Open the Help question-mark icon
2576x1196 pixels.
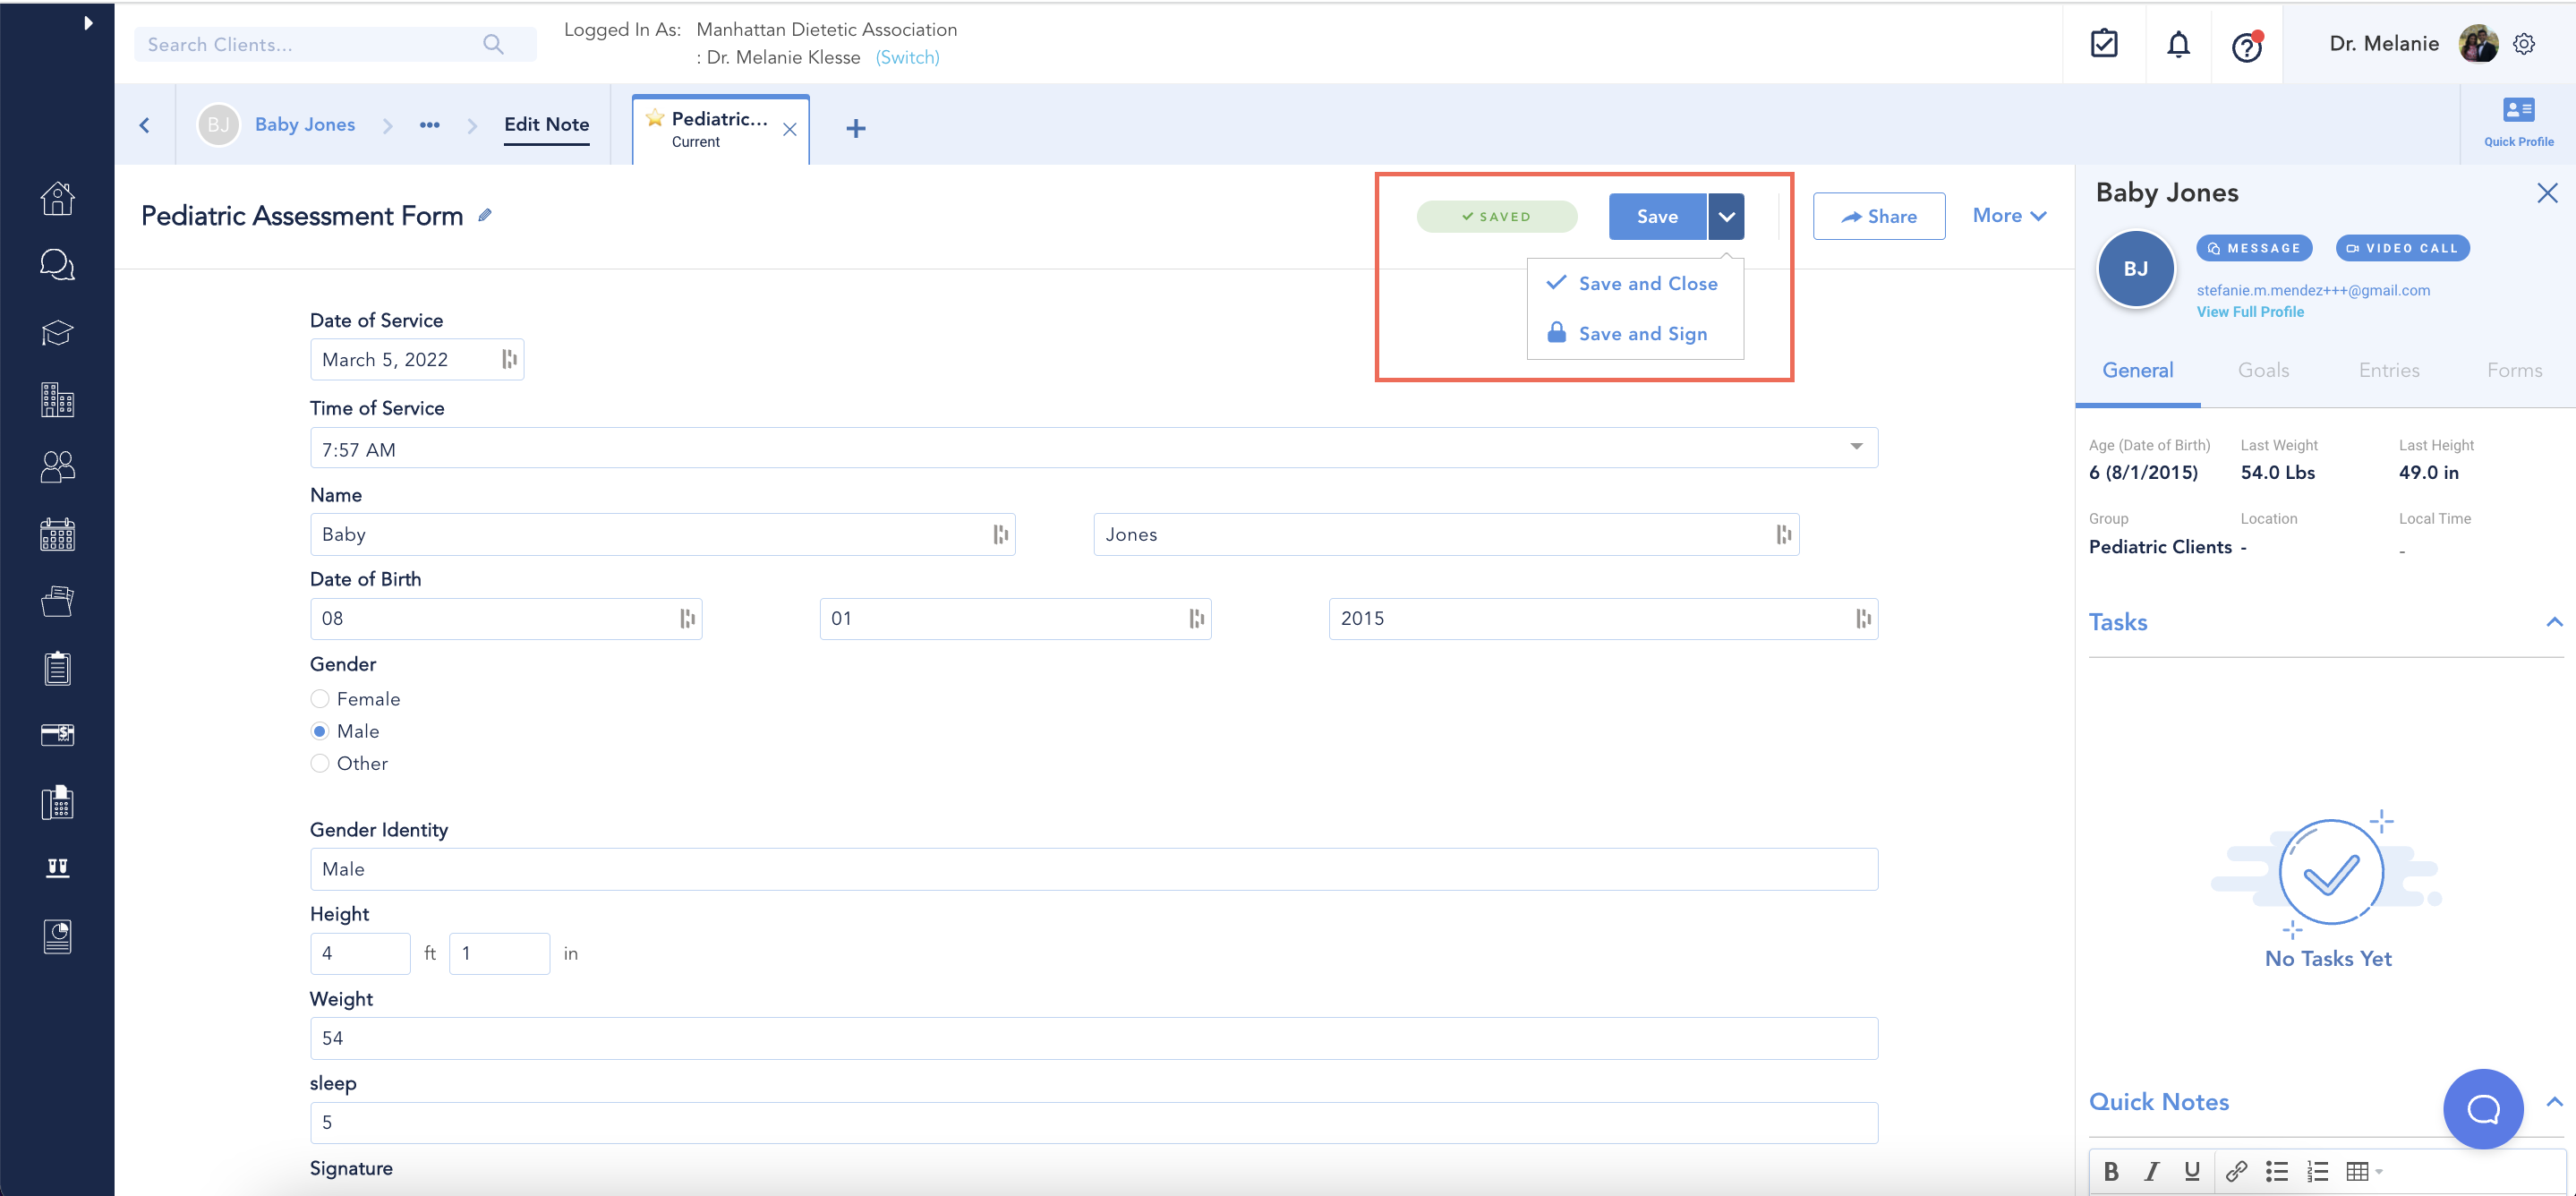click(x=2246, y=44)
